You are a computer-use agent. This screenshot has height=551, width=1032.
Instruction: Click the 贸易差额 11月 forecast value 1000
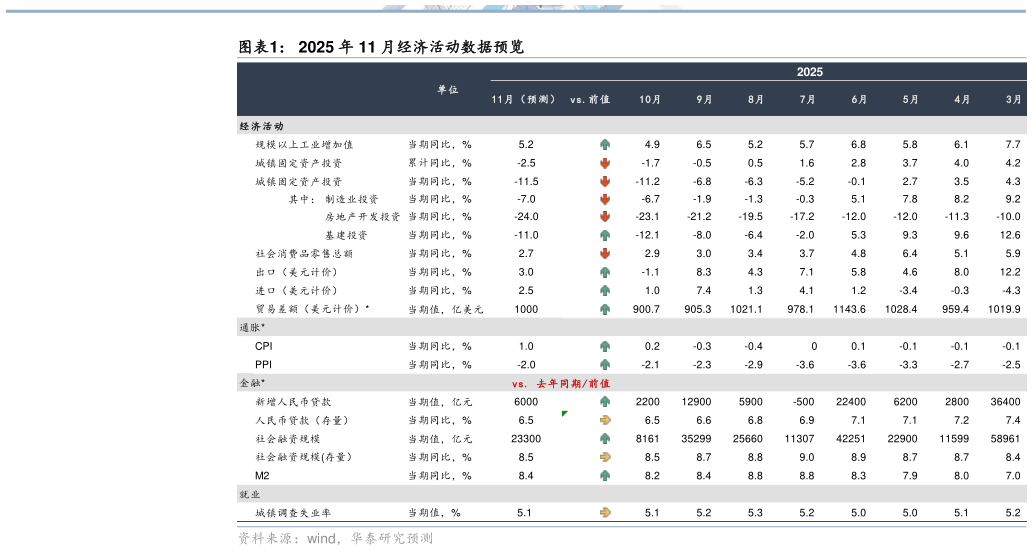(526, 310)
